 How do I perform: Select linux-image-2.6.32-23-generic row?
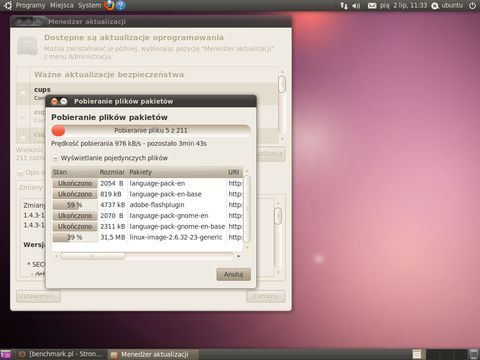147,237
